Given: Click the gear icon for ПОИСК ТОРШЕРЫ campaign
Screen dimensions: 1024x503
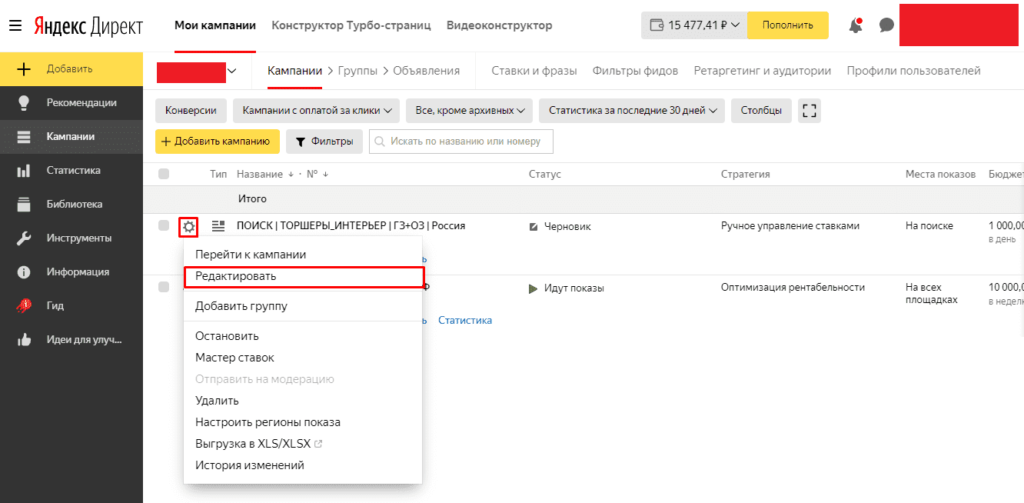Looking at the screenshot, I should tap(189, 227).
